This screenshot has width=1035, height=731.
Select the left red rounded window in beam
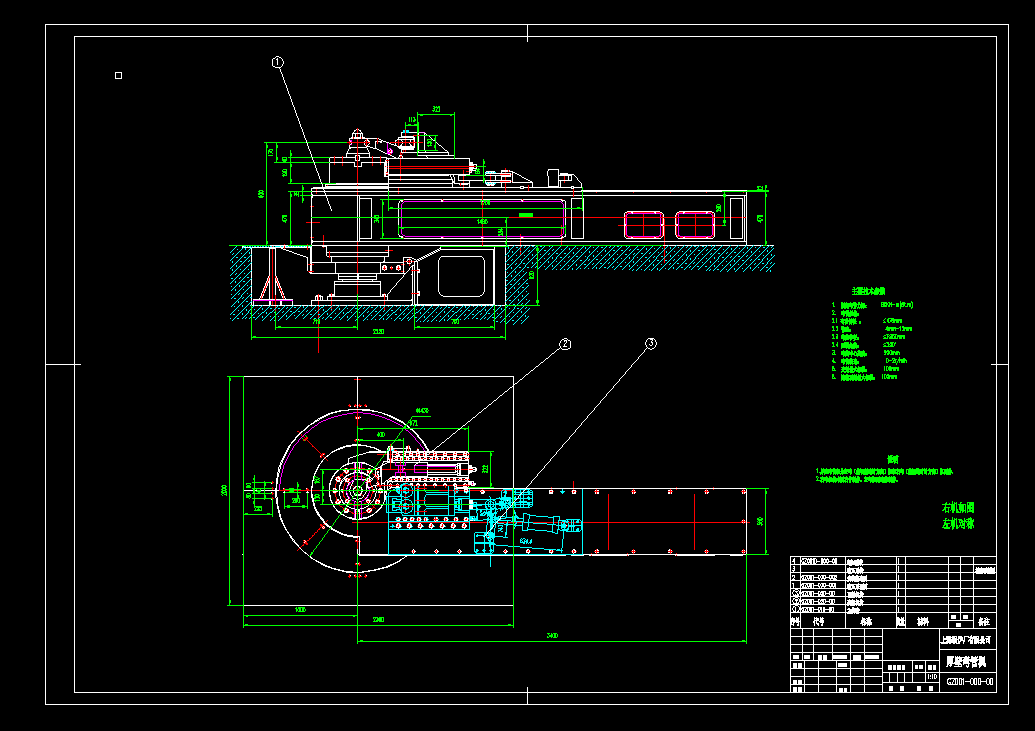coord(644,225)
